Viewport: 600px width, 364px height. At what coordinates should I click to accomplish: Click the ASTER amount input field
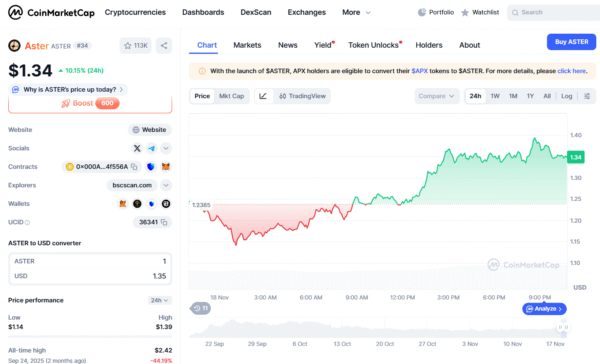(x=90, y=261)
